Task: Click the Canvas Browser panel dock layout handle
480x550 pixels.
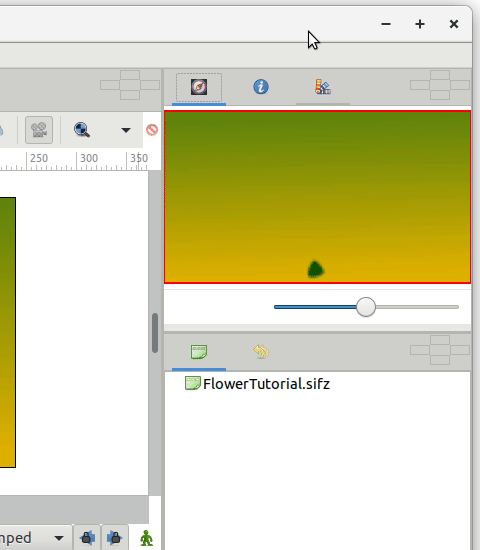Action: coord(440,350)
